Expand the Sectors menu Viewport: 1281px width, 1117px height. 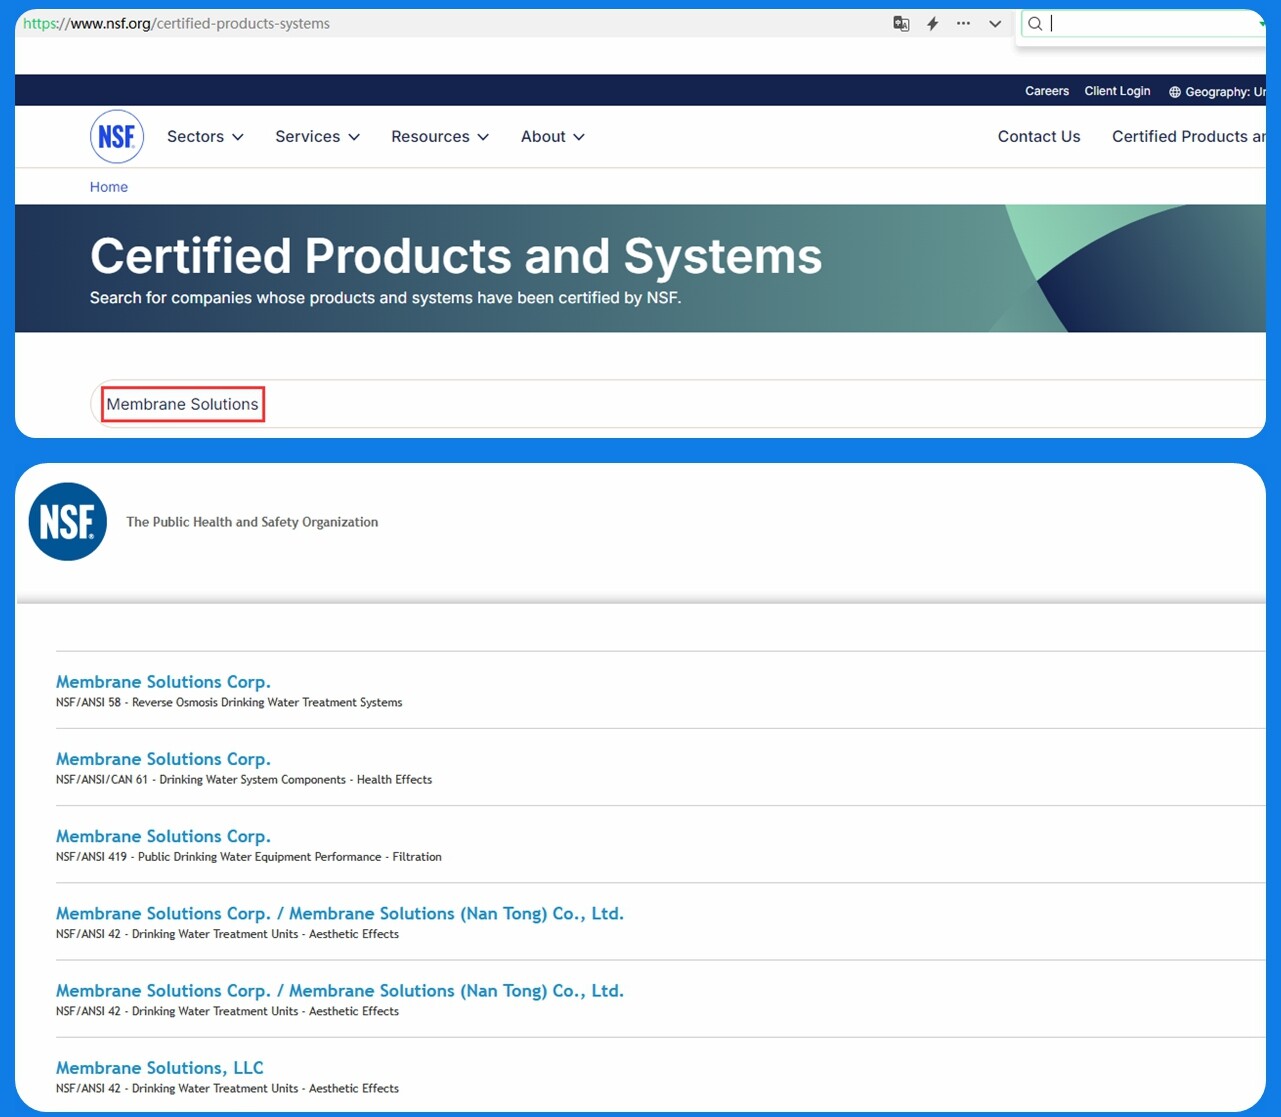(205, 137)
